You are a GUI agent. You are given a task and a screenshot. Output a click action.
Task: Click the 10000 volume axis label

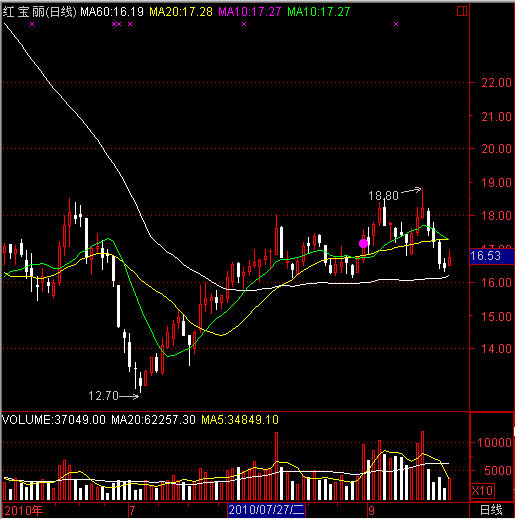click(494, 443)
